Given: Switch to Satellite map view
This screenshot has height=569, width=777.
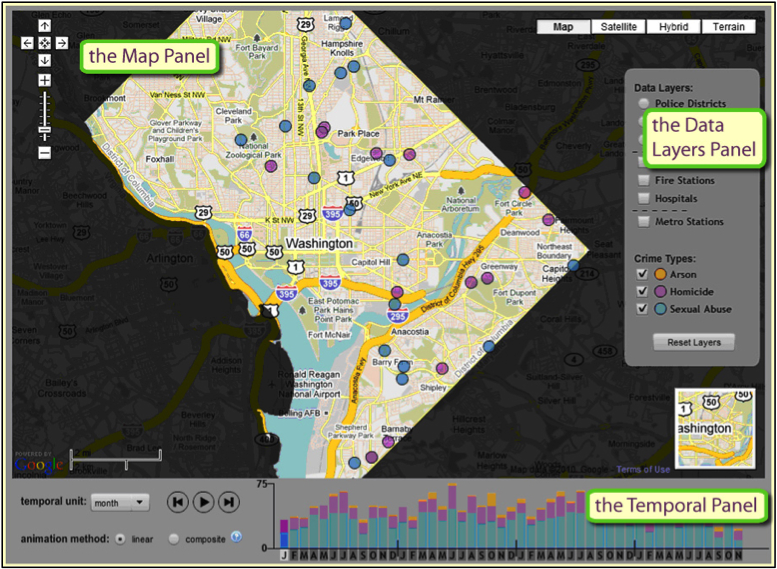Looking at the screenshot, I should [x=619, y=27].
